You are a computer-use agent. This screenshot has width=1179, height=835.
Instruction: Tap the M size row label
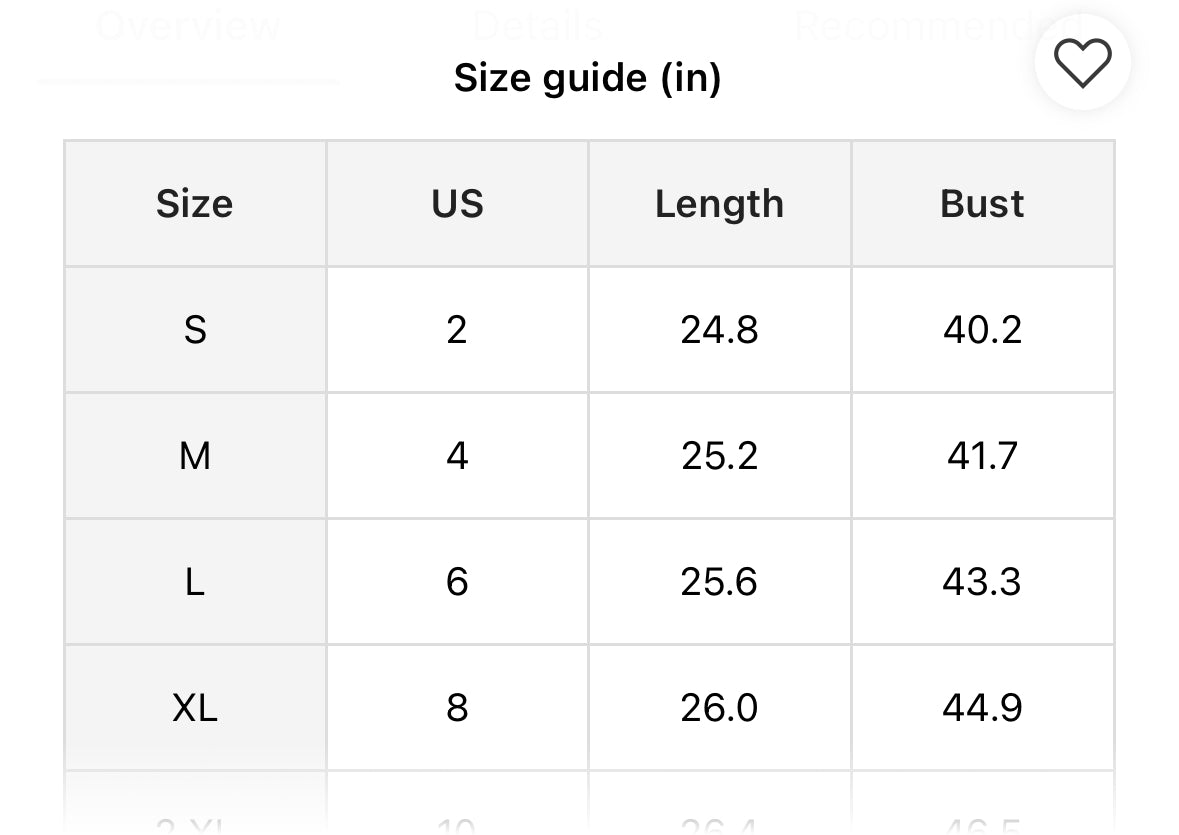click(x=195, y=456)
